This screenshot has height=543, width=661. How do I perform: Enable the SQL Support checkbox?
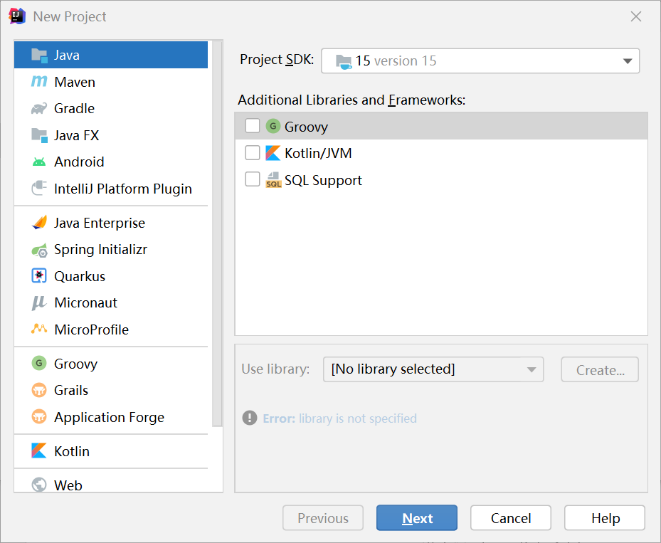point(253,179)
